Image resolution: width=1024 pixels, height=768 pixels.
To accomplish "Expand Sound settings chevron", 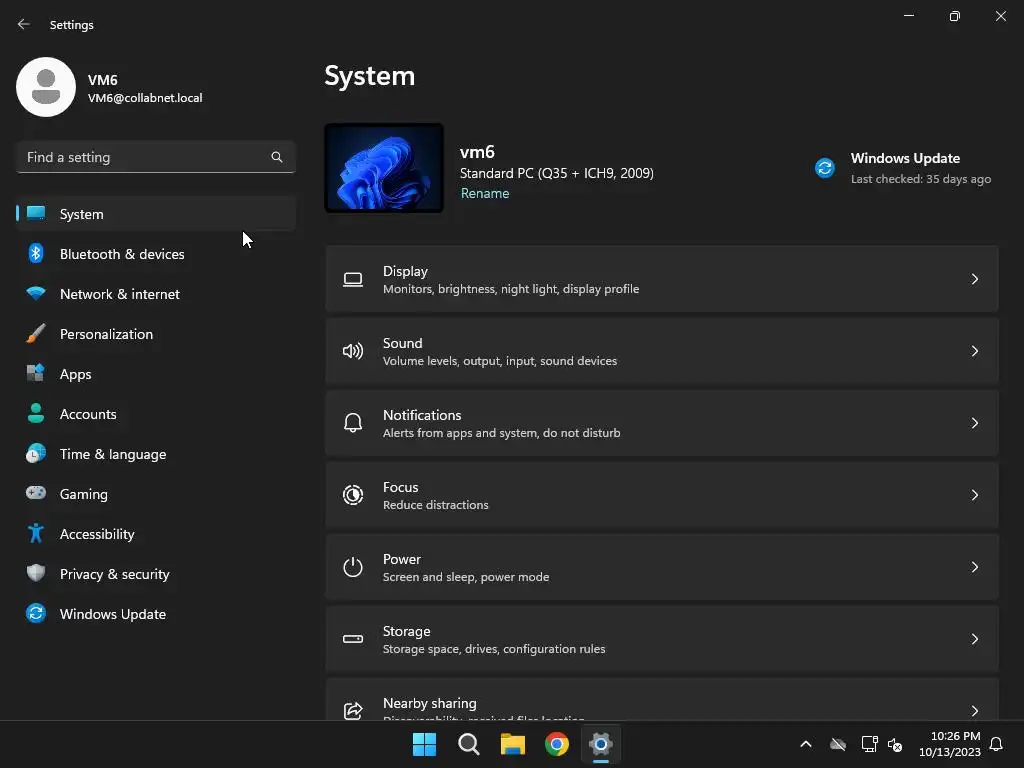I will [x=974, y=351].
